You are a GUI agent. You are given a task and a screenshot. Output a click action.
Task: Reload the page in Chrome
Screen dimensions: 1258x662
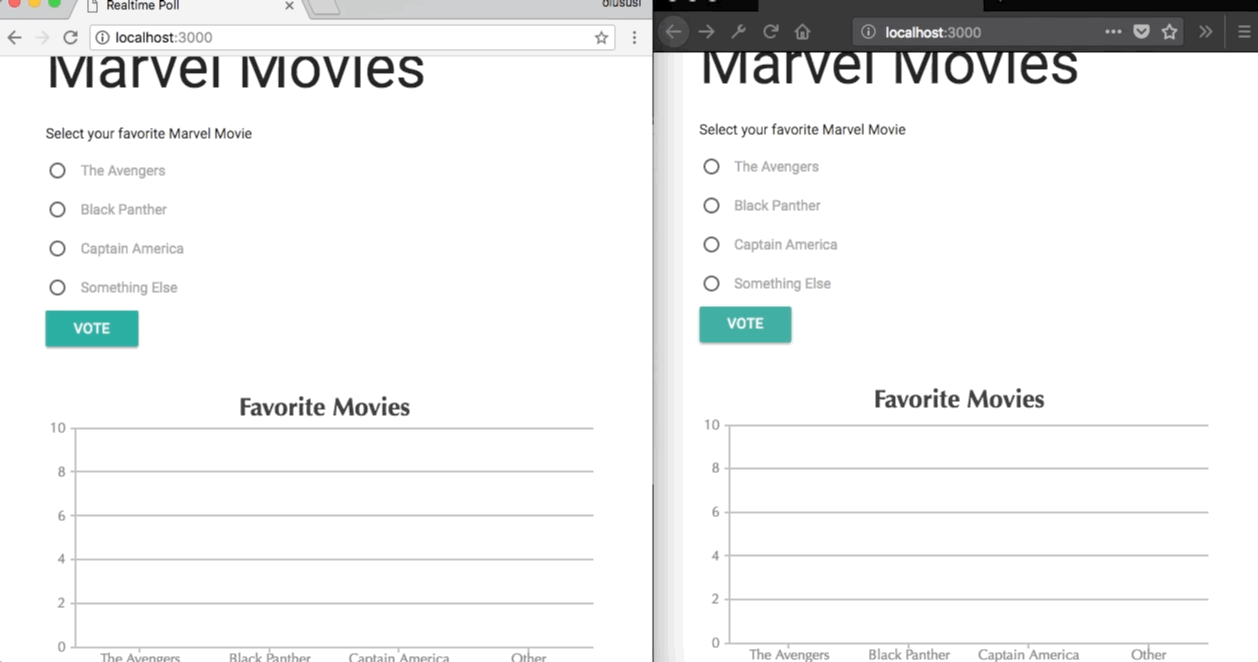[70, 38]
